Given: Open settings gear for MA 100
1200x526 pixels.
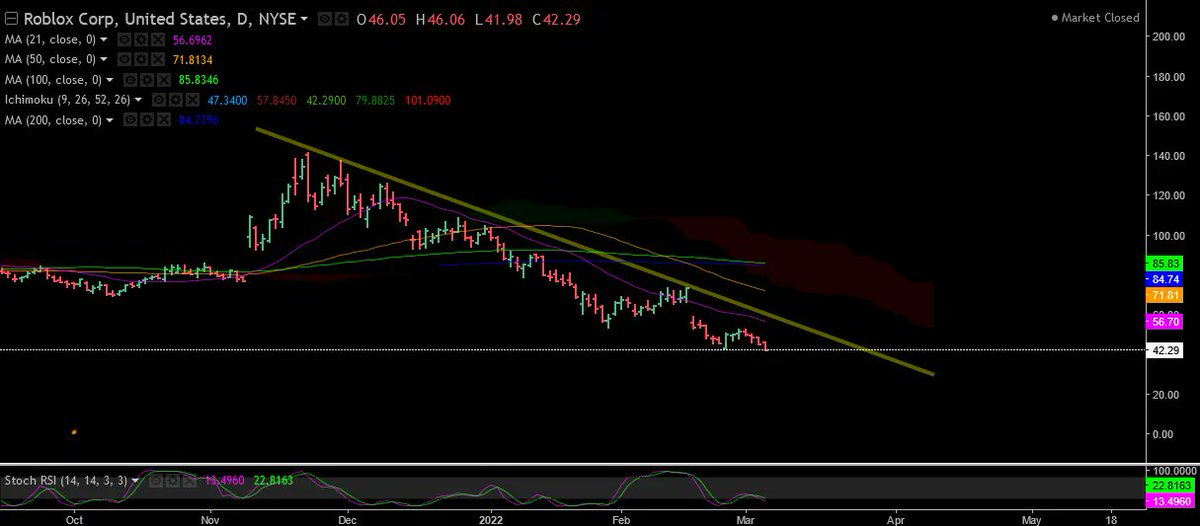Looking at the screenshot, I should coord(147,80).
